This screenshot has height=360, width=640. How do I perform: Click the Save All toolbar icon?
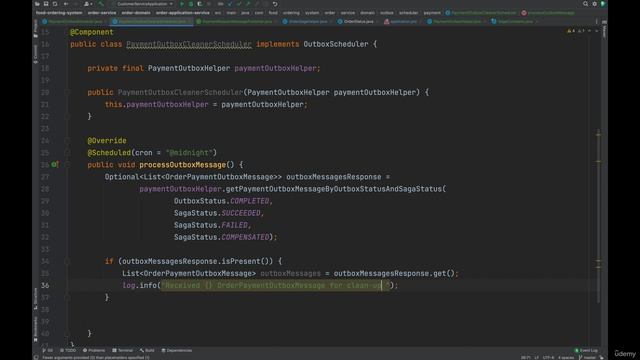coord(46,4)
